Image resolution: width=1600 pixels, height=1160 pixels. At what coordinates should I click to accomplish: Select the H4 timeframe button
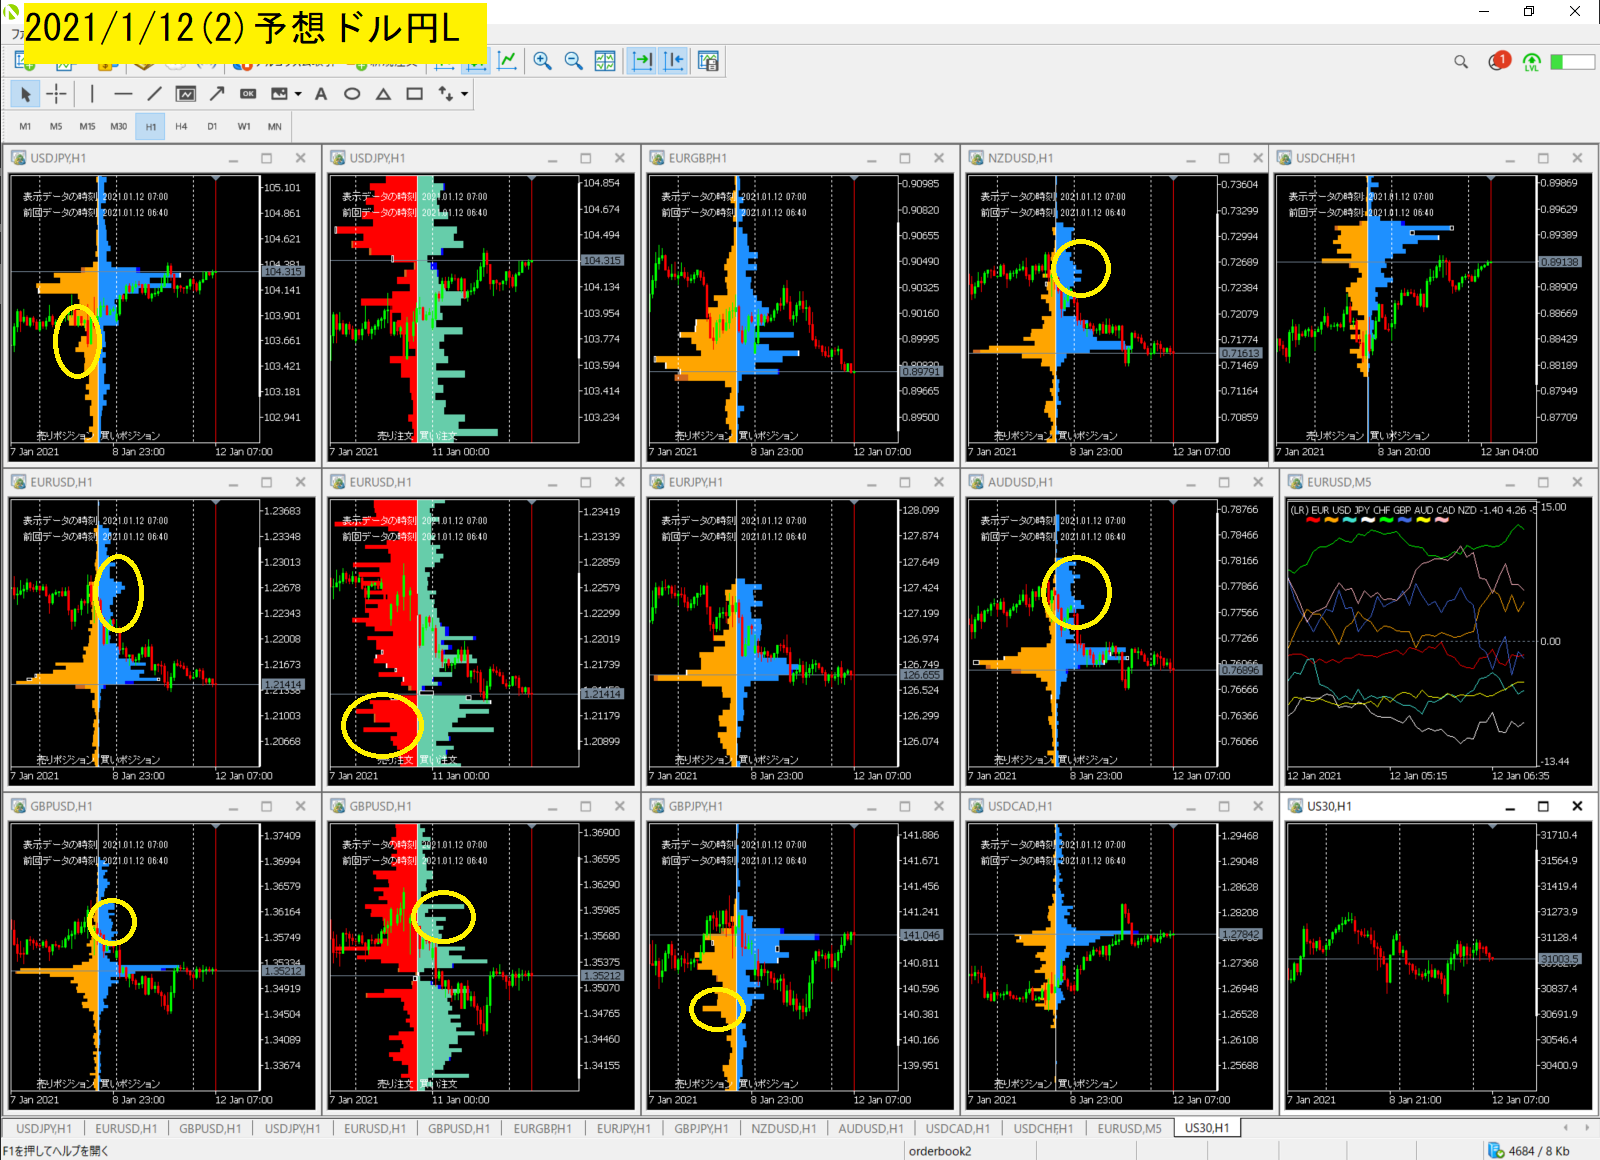coord(181,127)
